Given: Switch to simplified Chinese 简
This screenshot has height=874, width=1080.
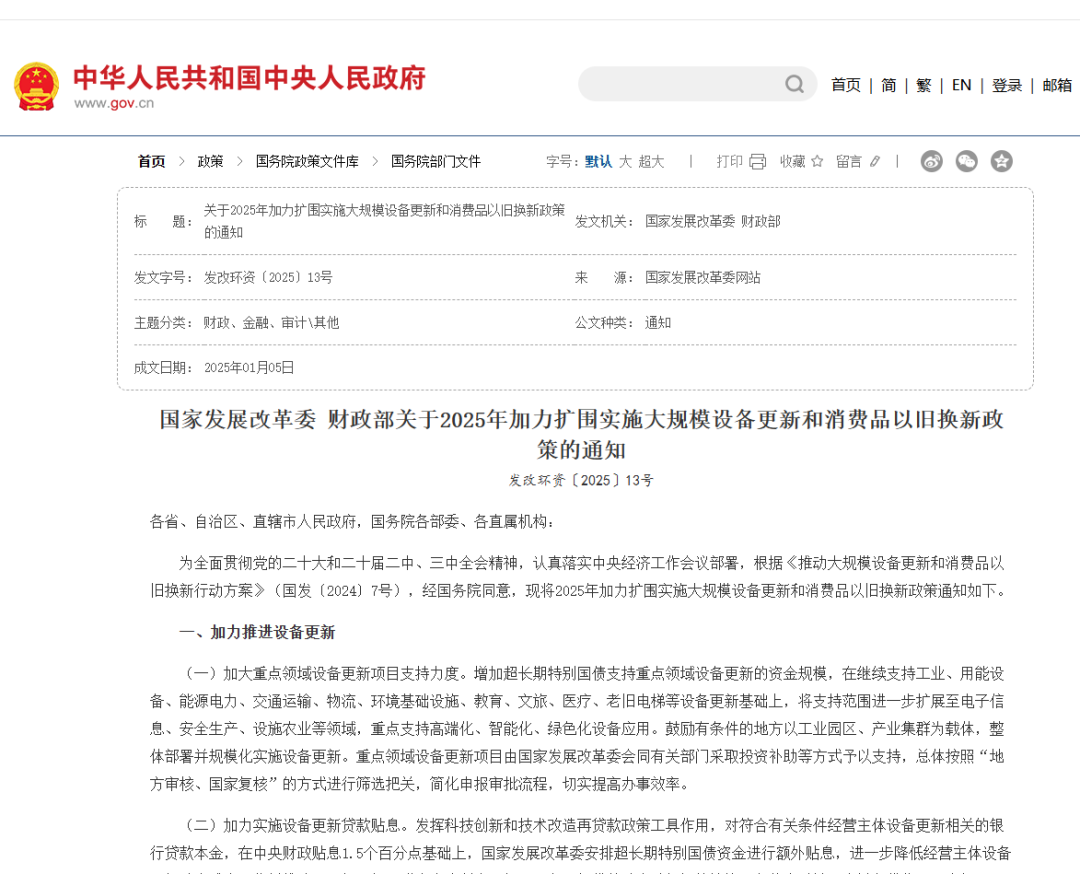Looking at the screenshot, I should (888, 85).
